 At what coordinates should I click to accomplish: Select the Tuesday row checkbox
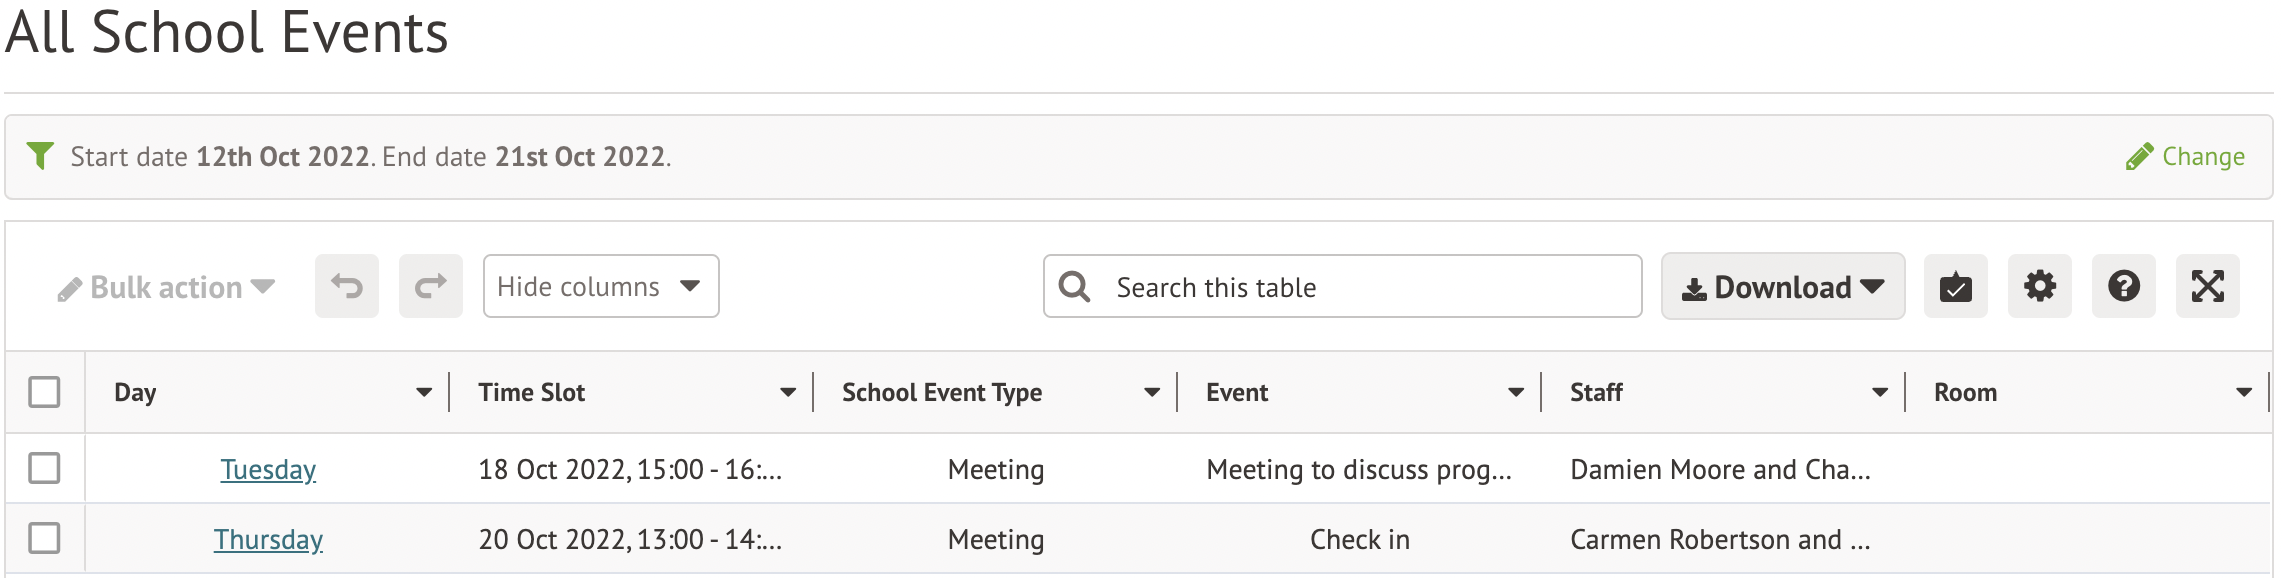point(44,468)
